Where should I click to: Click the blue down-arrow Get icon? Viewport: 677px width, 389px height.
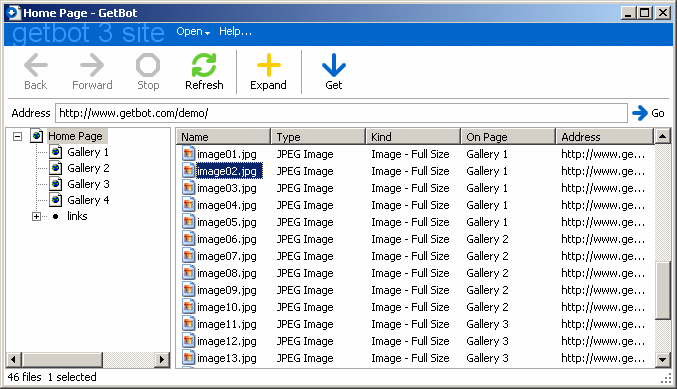[334, 65]
